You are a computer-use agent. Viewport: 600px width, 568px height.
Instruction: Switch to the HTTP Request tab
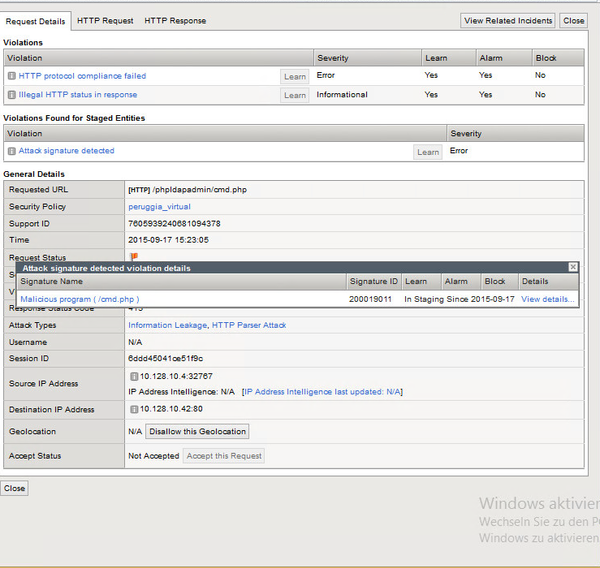[105, 20]
